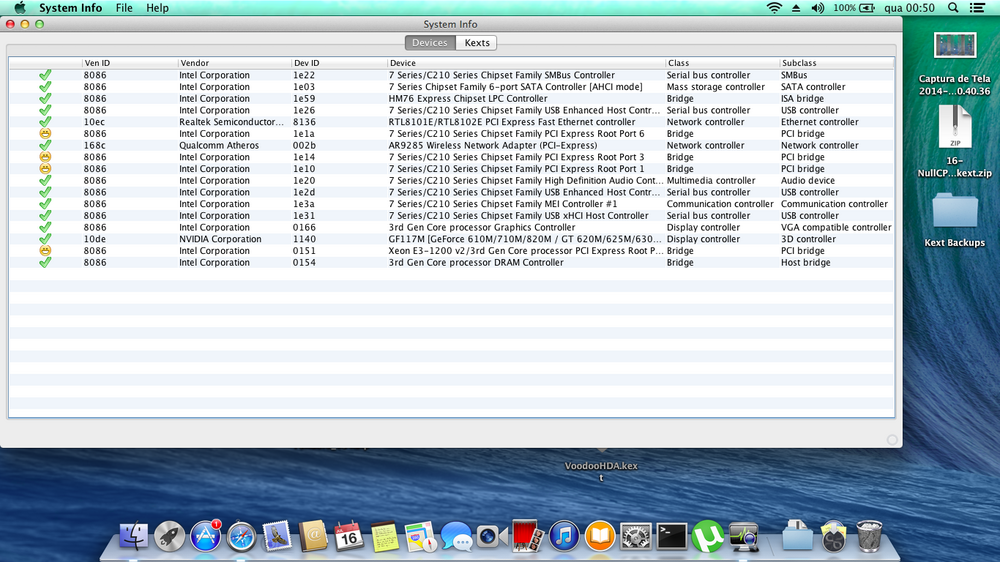Sort by the Class column header

pos(678,63)
